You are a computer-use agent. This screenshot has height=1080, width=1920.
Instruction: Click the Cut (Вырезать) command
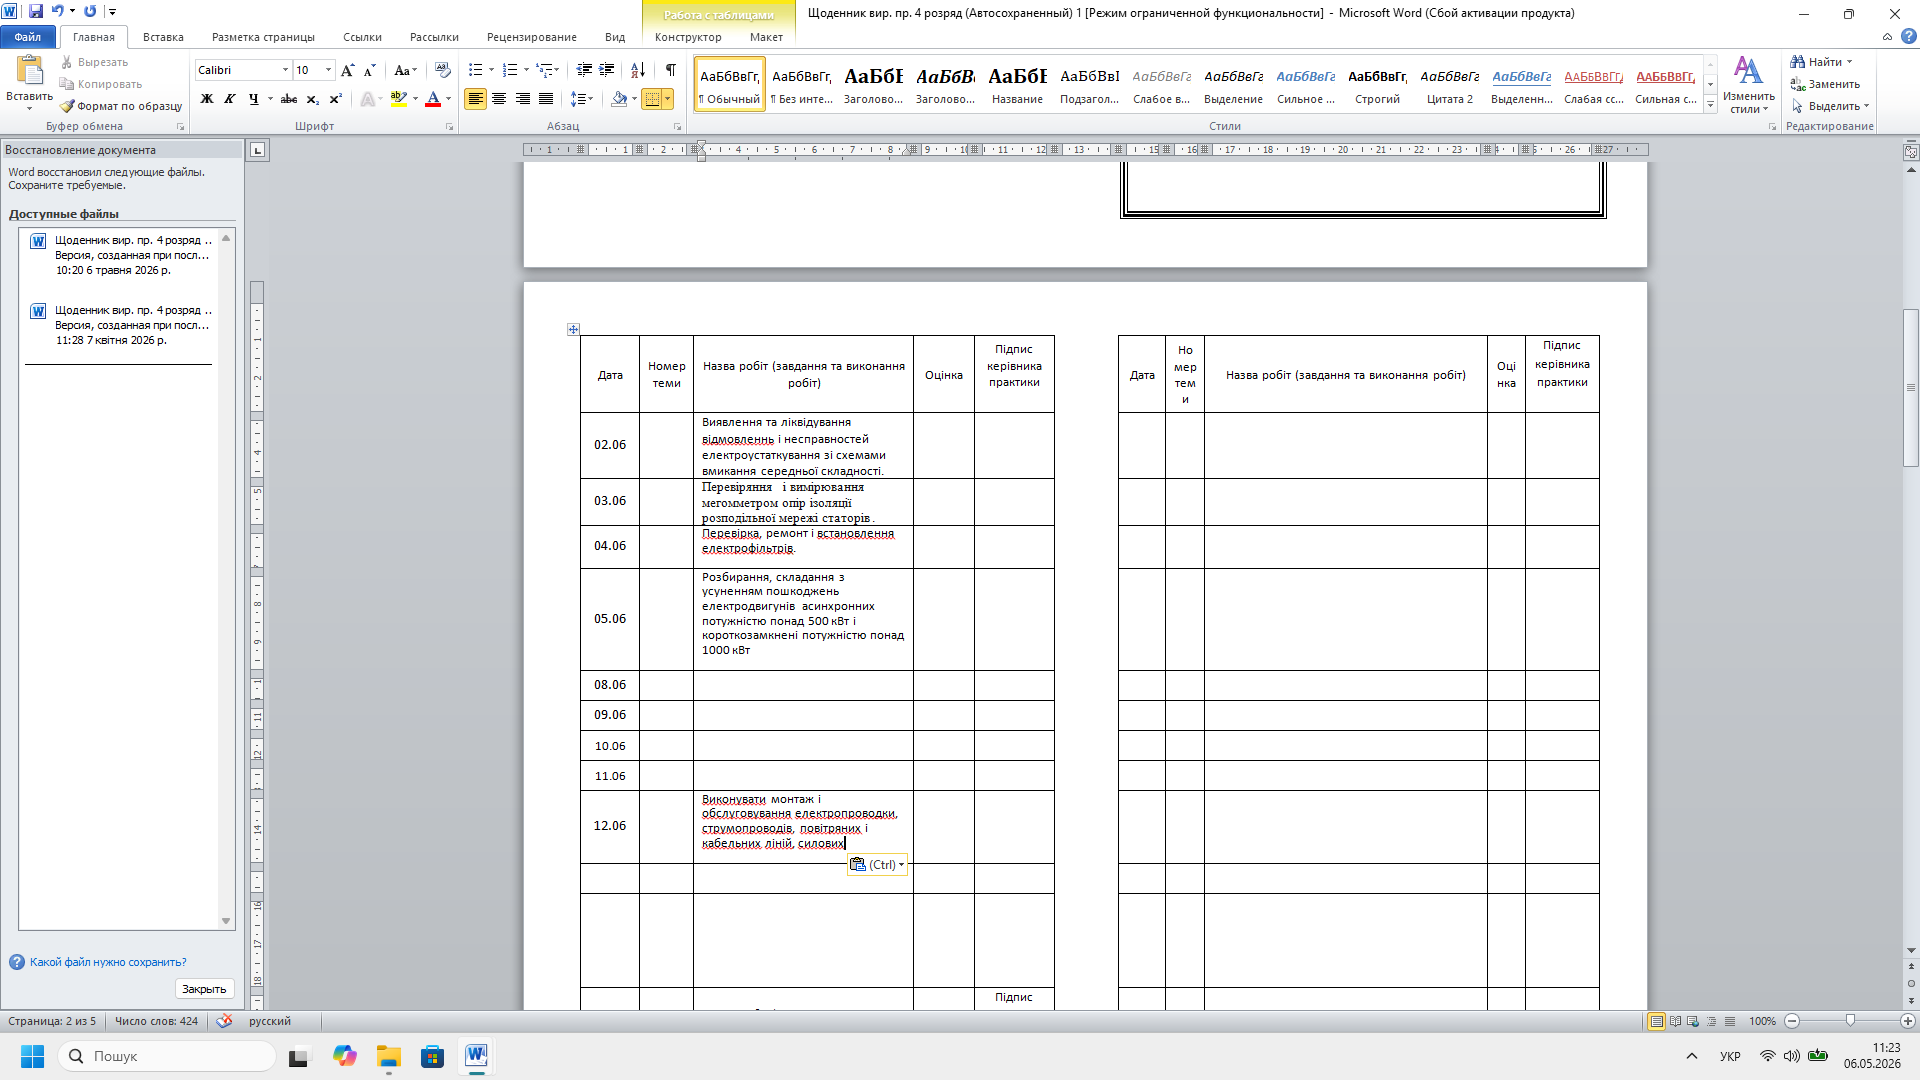tap(95, 62)
